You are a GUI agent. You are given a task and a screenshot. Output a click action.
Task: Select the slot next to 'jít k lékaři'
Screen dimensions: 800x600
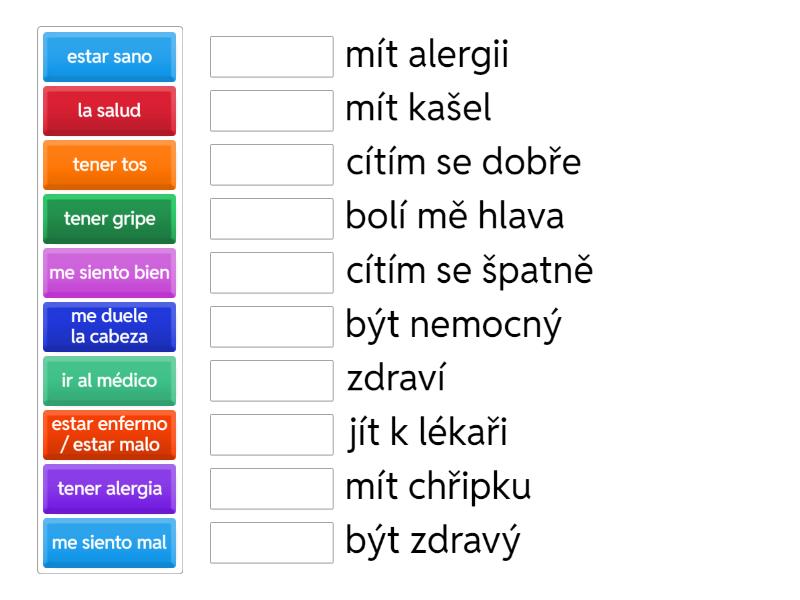click(272, 435)
